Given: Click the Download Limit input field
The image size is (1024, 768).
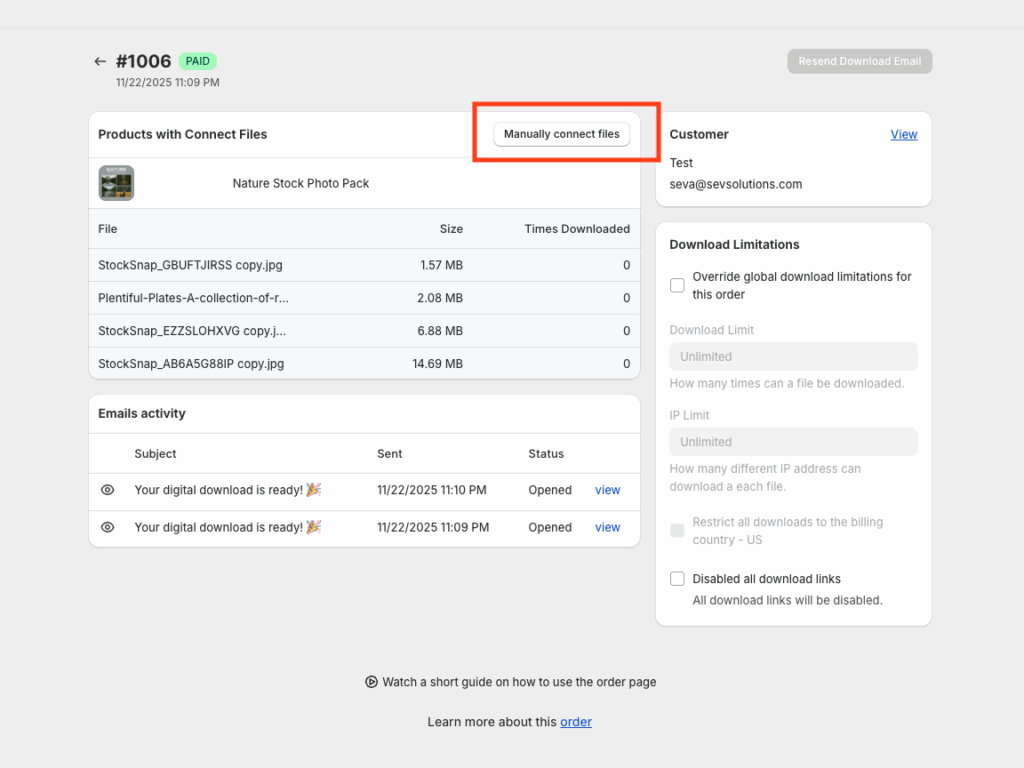Looking at the screenshot, I should coord(793,357).
